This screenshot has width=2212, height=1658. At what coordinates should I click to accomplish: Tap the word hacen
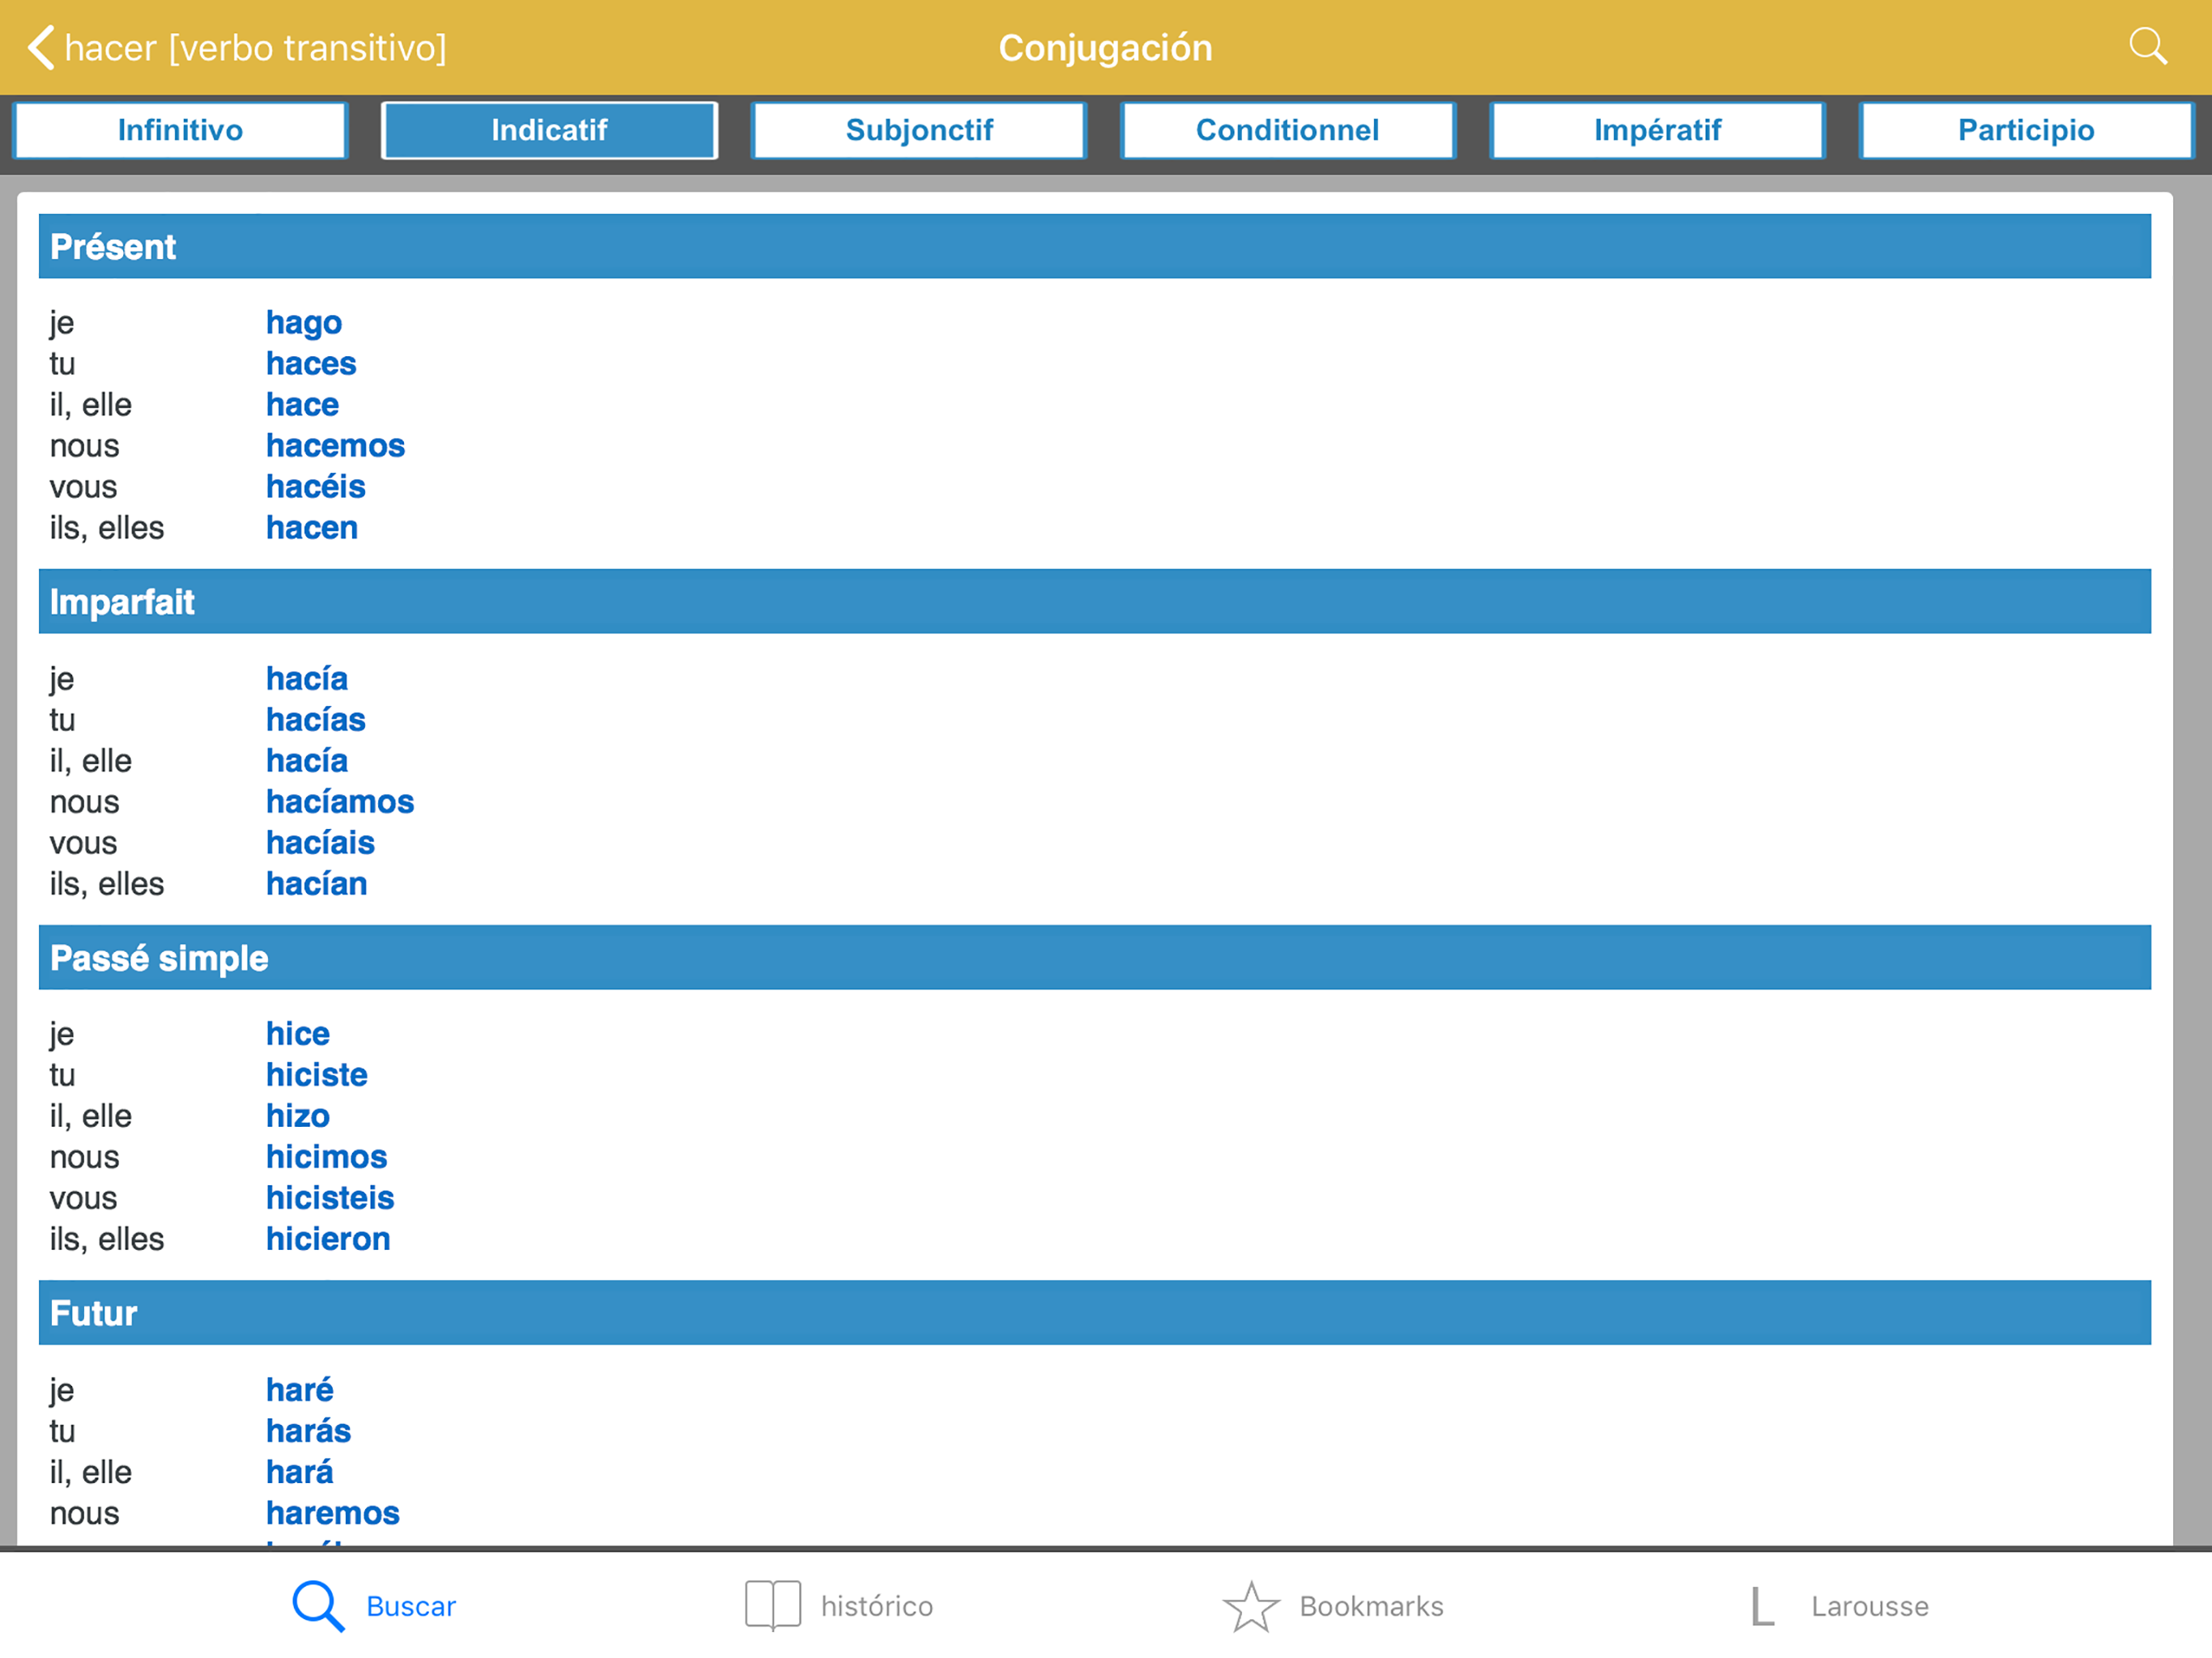pos(312,528)
